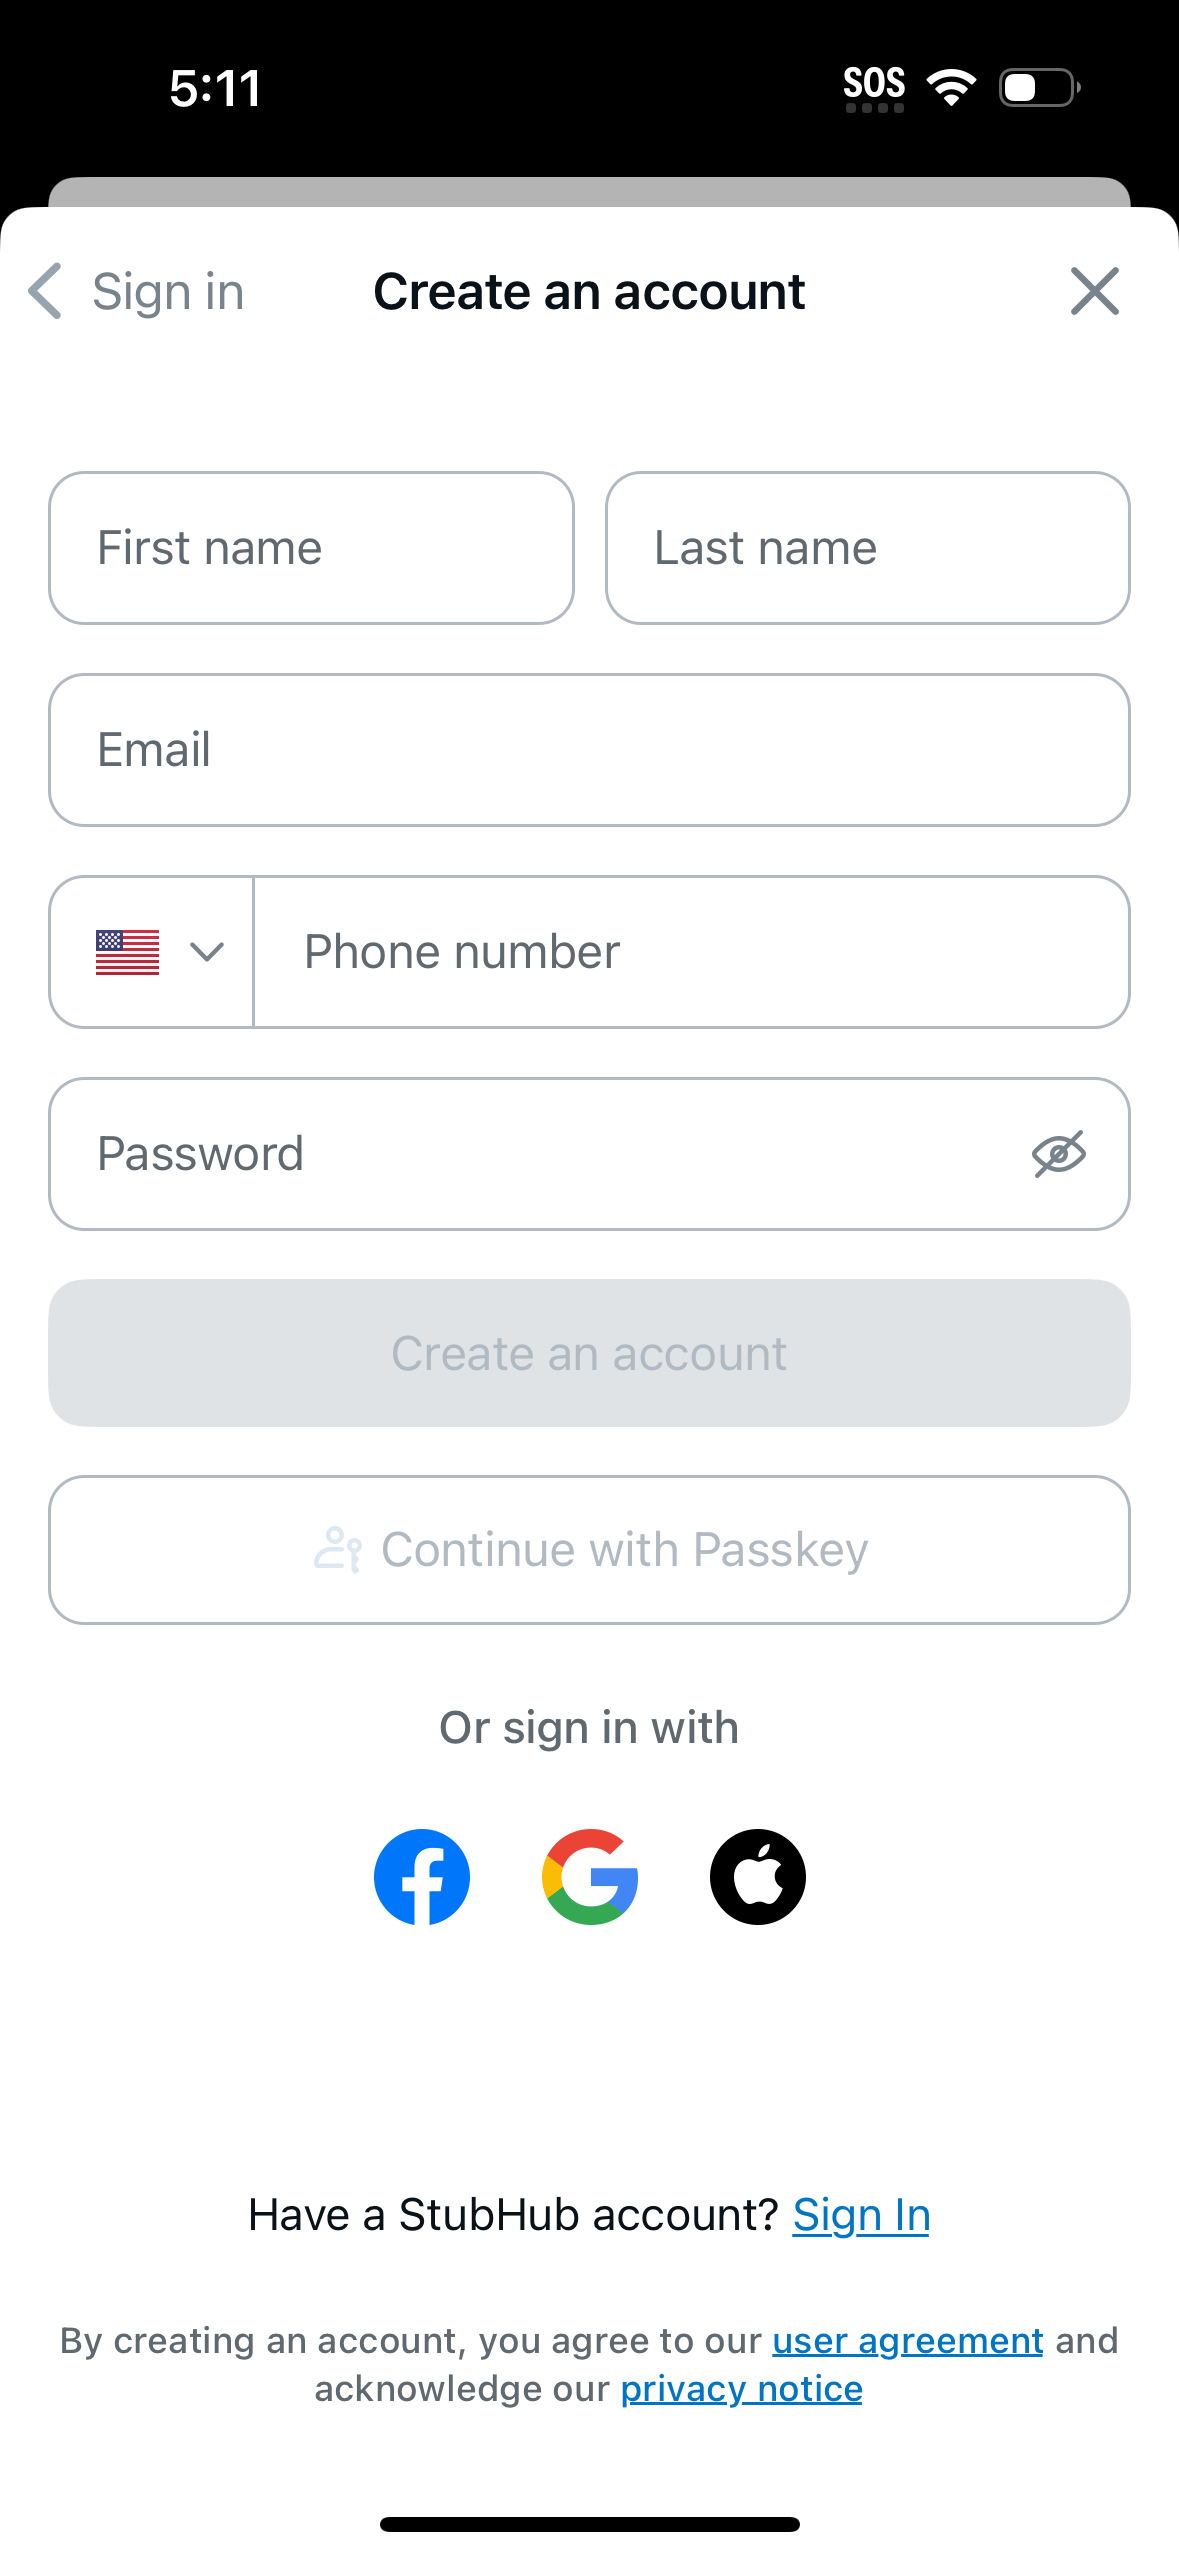This screenshot has height=2556, width=1179.
Task: Tap the battery status icon
Action: [x=1039, y=87]
